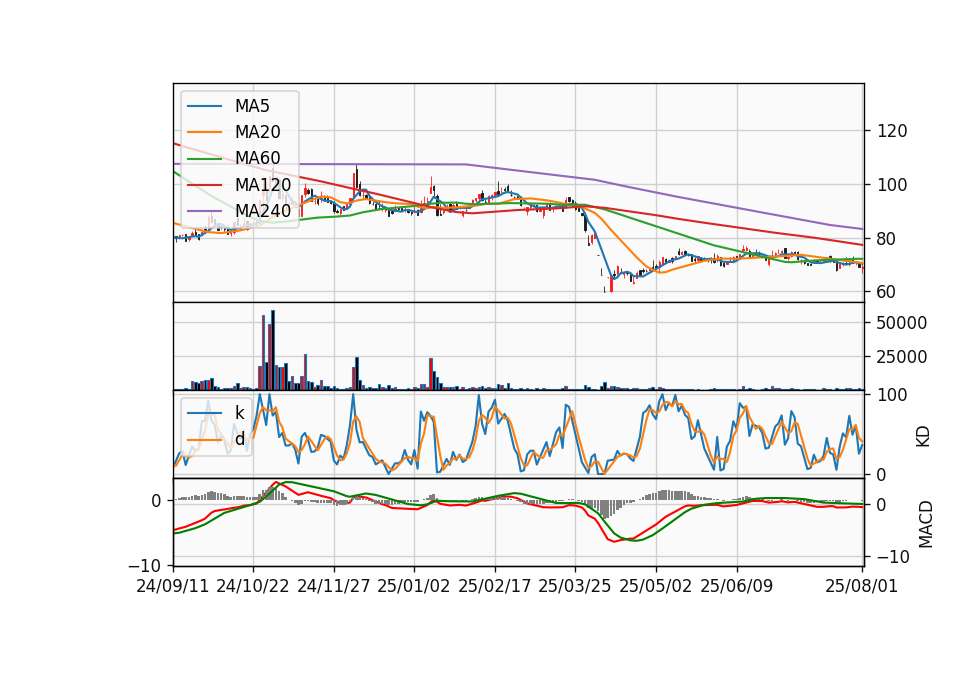The width and height of the screenshot is (960, 690).
Task: Click the 25/02/17 date axis label
Action: click(x=495, y=586)
